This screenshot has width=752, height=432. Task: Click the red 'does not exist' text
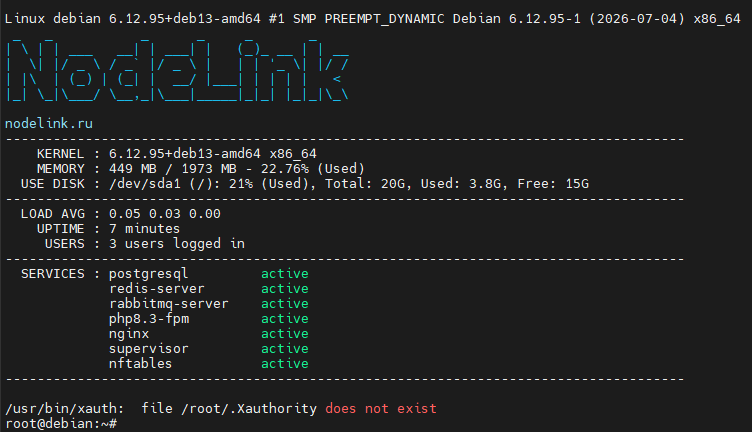[381, 409]
